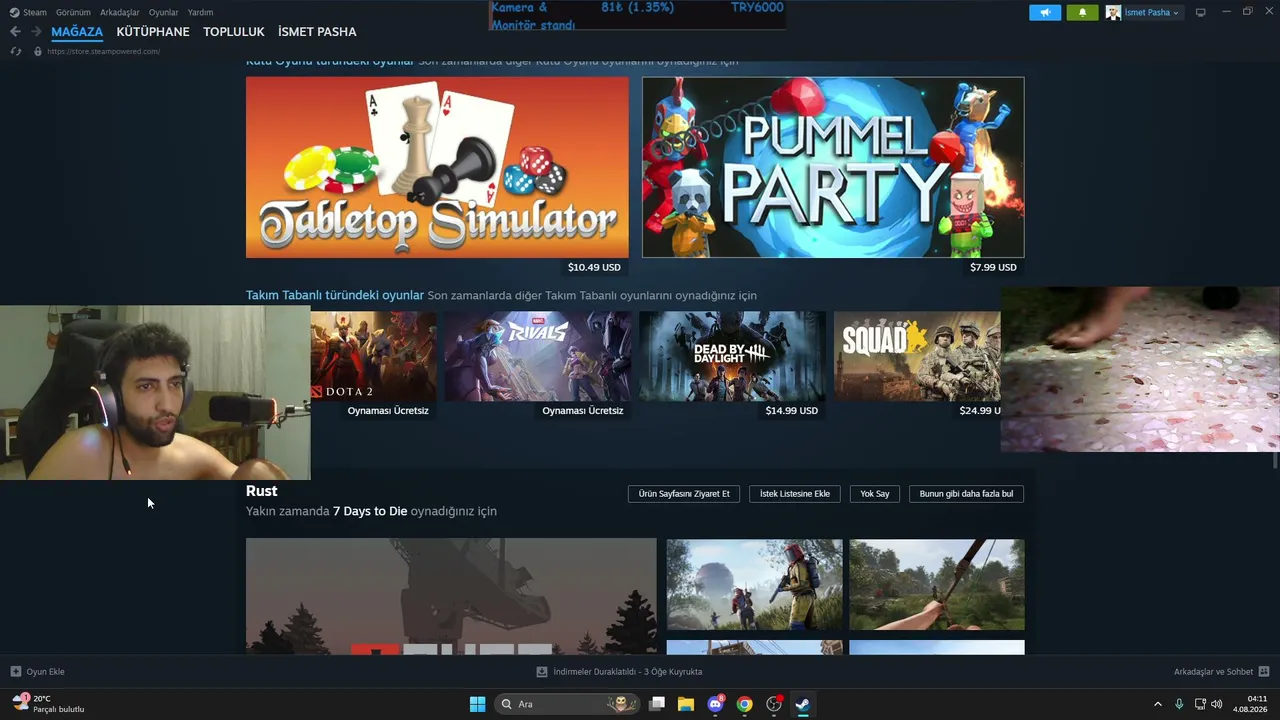This screenshot has width=1280, height=720.
Task: Open the microphone tray icon
Action: (x=1179, y=704)
